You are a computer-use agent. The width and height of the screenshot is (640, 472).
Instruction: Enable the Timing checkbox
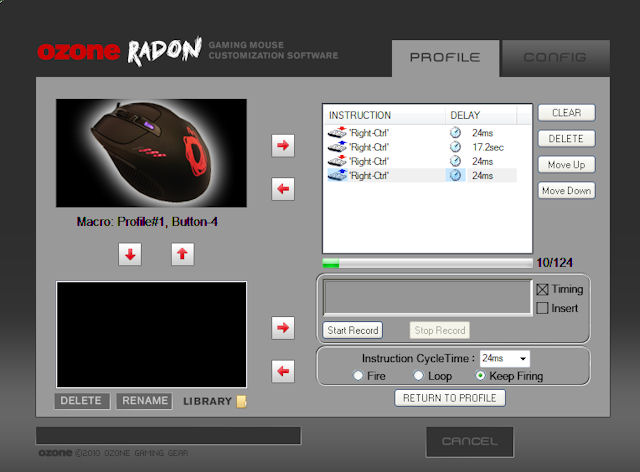(x=542, y=289)
